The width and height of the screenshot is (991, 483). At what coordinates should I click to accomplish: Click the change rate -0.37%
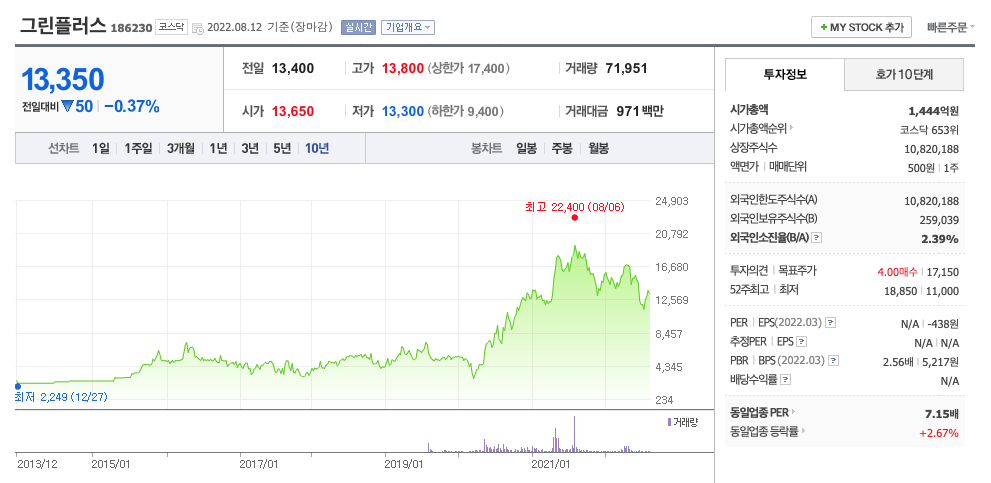(x=131, y=106)
